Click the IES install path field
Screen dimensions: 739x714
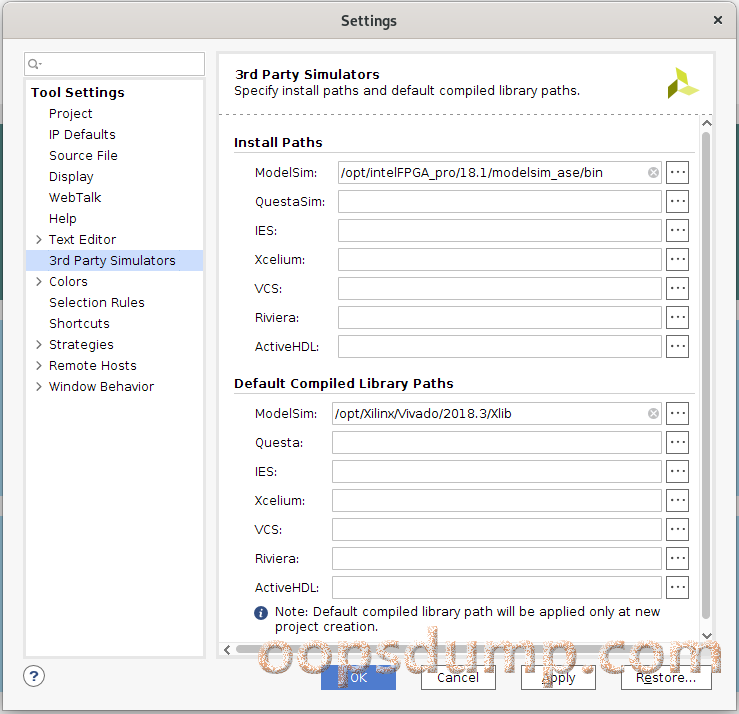500,230
